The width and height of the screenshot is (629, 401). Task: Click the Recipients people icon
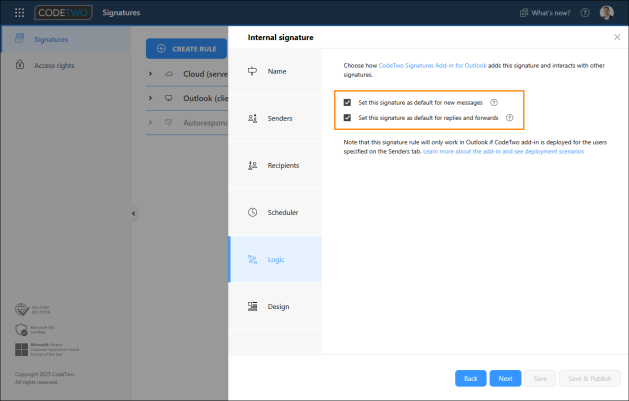[252, 165]
